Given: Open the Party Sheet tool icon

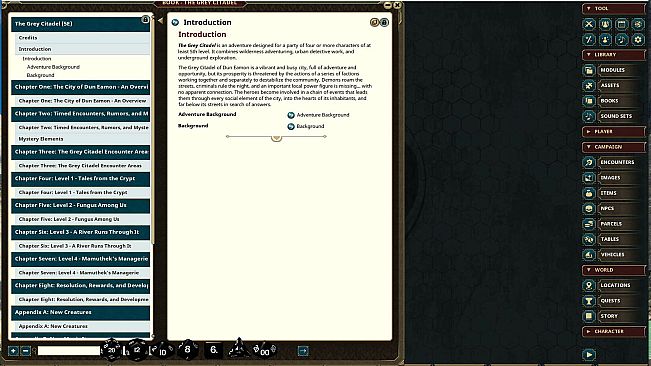Looking at the screenshot, I should [x=605, y=24].
